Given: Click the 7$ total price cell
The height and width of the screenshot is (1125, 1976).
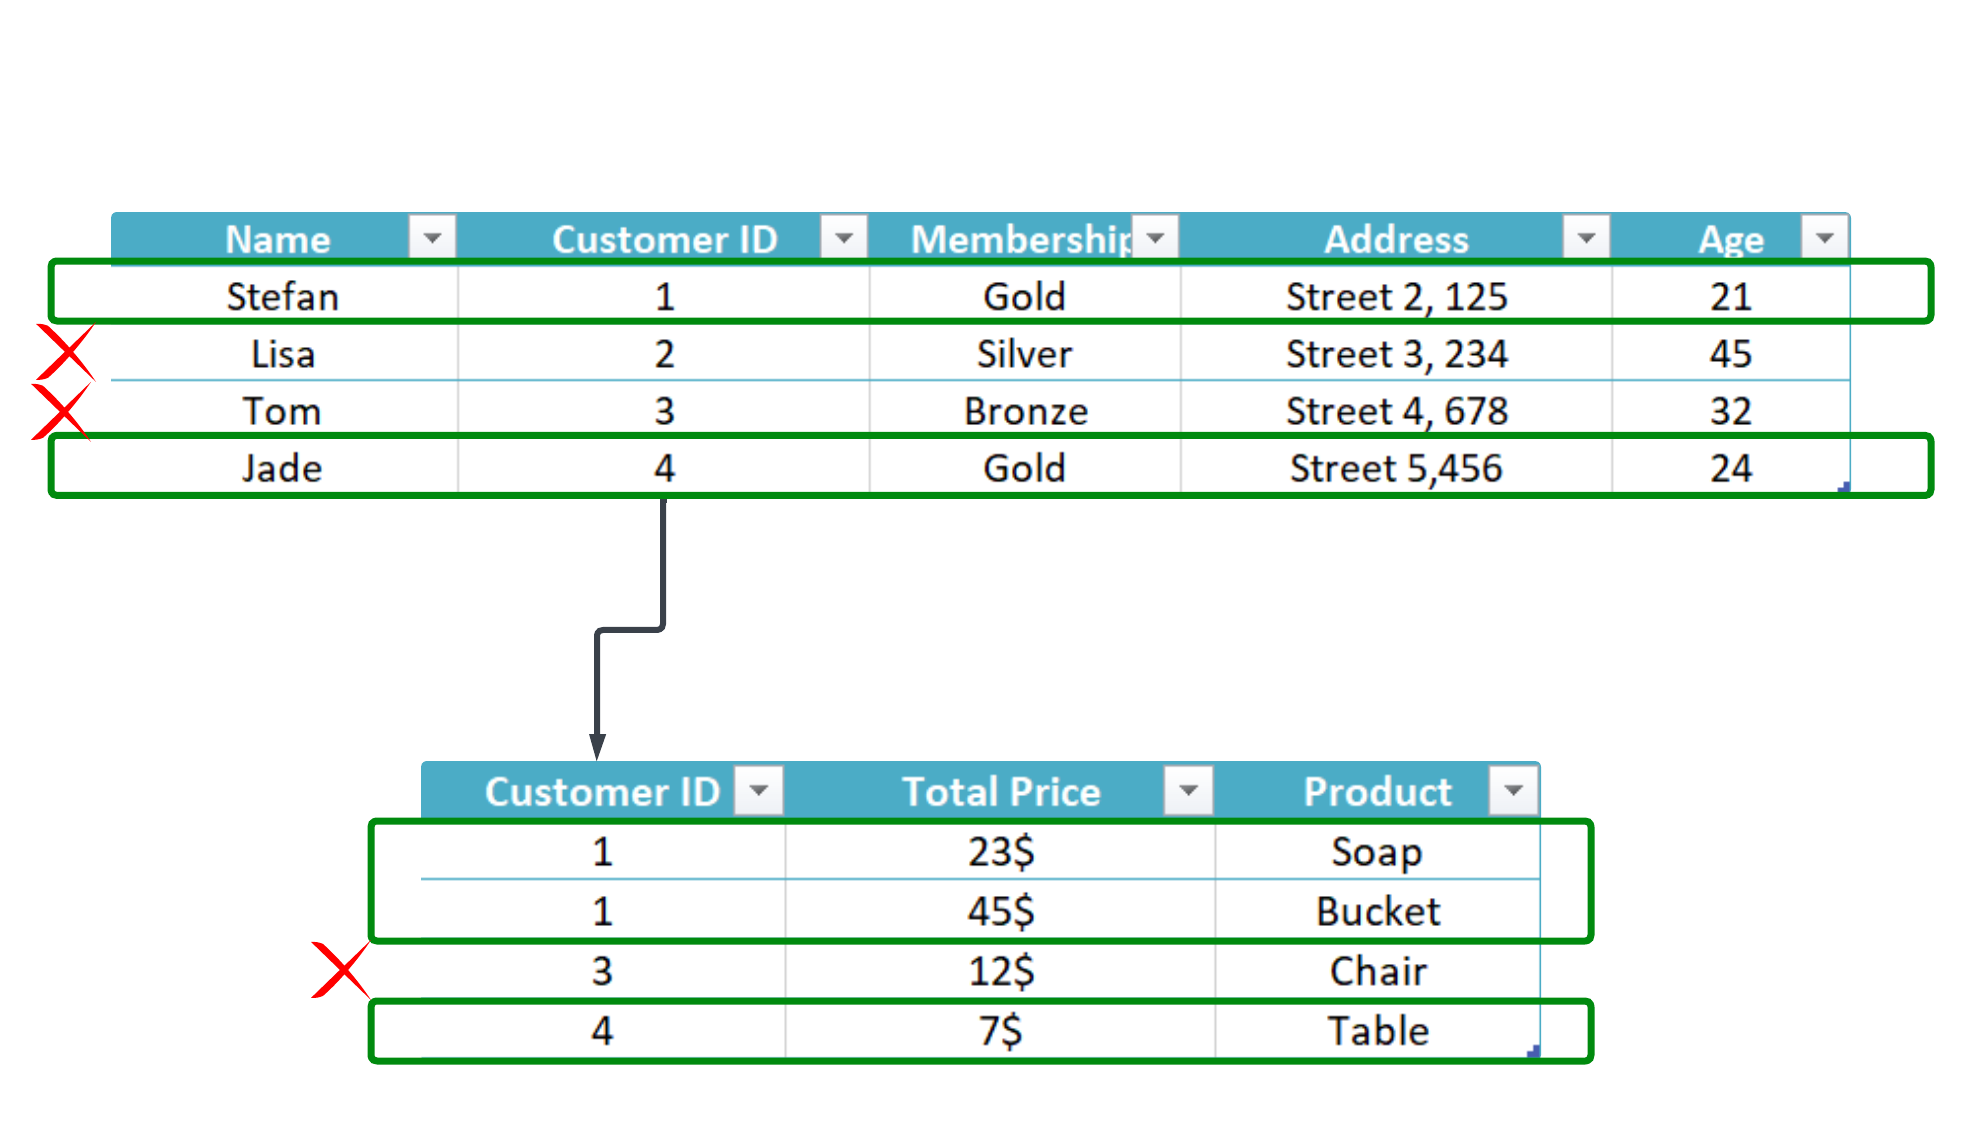Looking at the screenshot, I should click(x=1001, y=1030).
